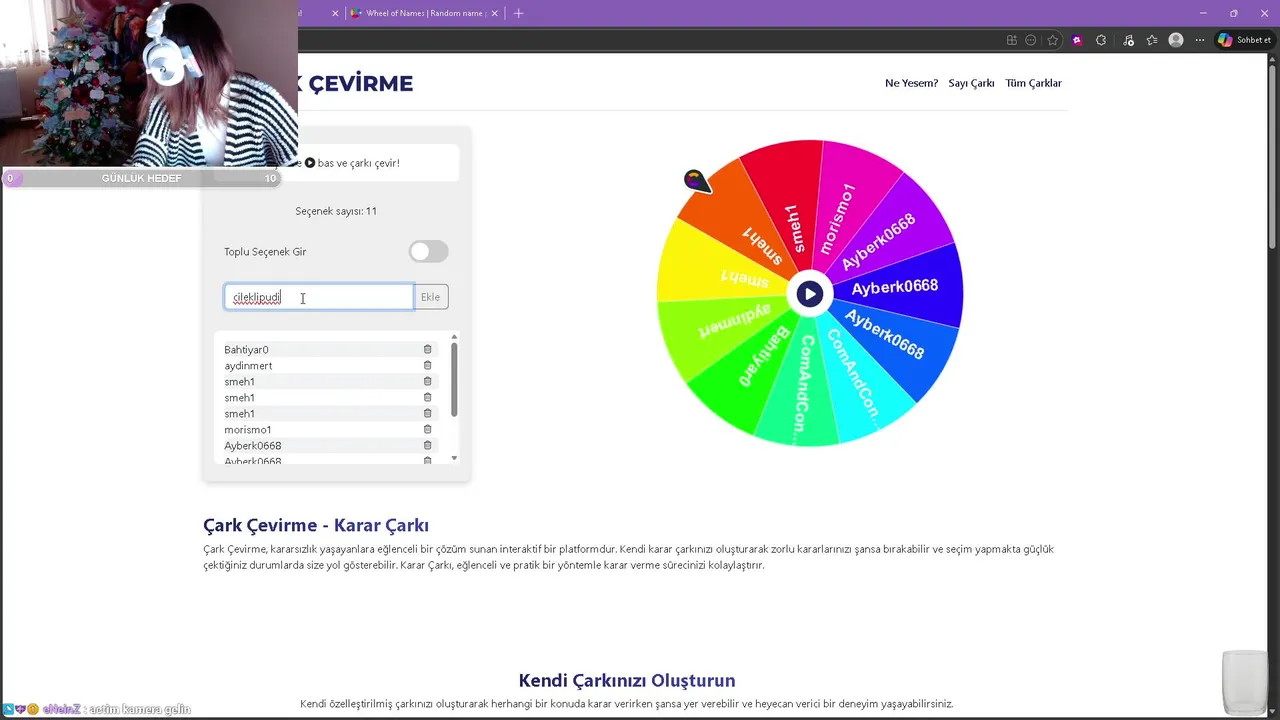Click the Seçenek sayısı: 11 text
This screenshot has width=1280, height=720.
[336, 211]
